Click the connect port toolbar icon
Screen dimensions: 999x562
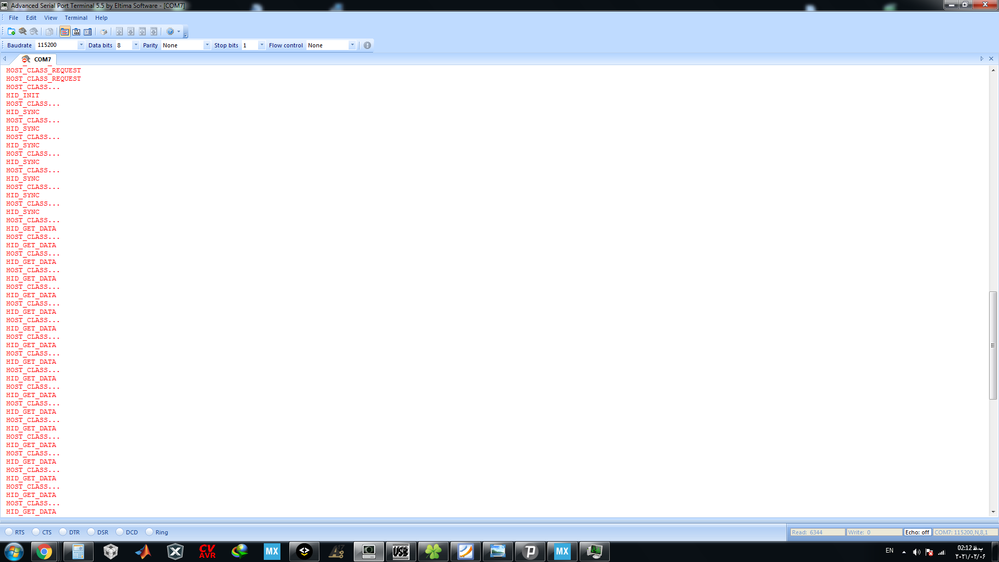(x=23, y=31)
